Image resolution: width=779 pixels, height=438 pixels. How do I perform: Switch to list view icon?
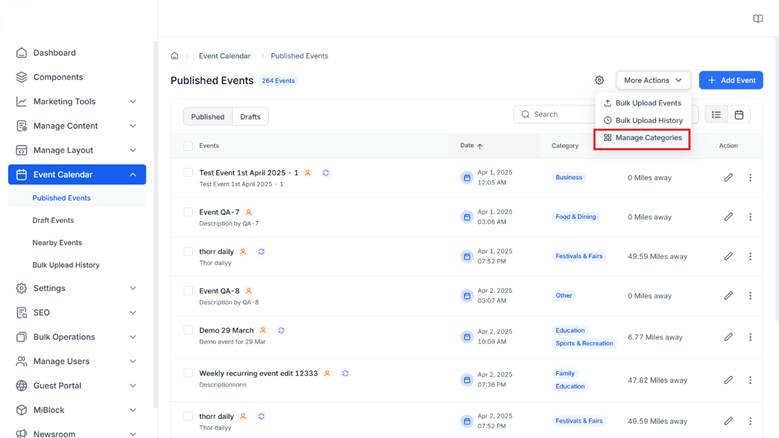[716, 115]
